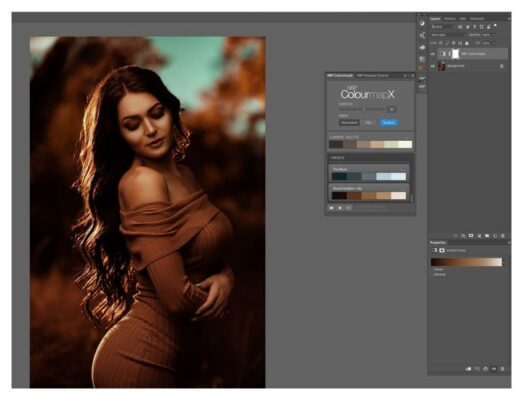Open the Layers panel flyout menu
This screenshot has height=400, width=523.
(x=509, y=19)
